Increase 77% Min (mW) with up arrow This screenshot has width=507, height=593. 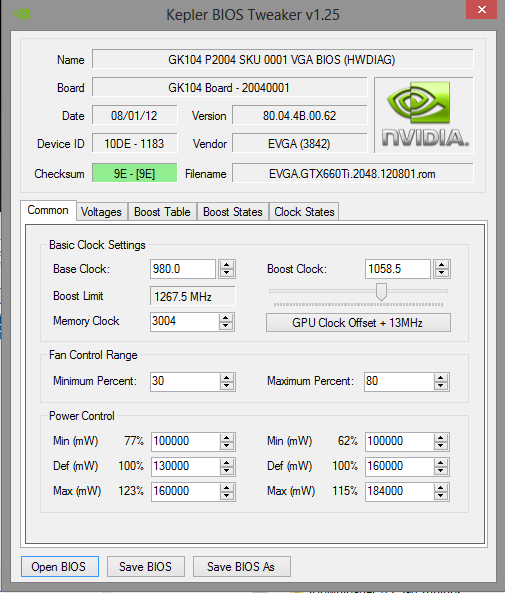(227, 438)
